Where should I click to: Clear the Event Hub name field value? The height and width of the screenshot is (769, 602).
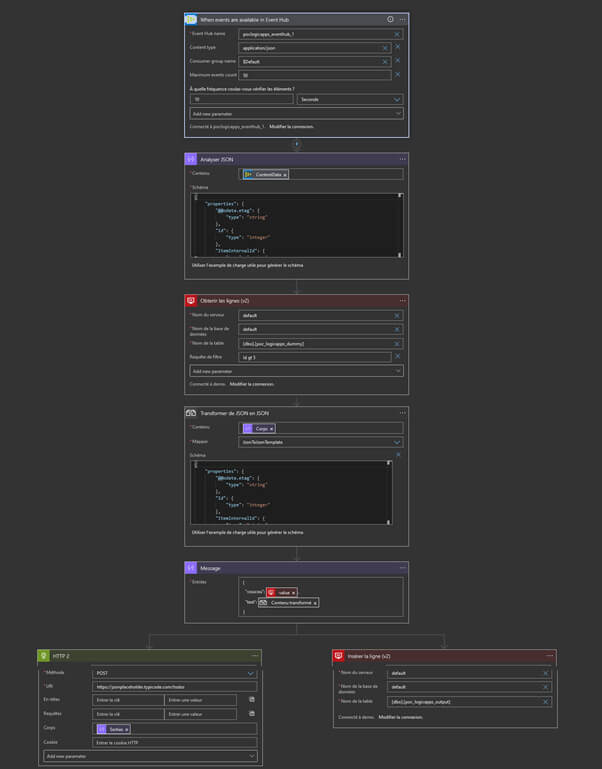click(x=397, y=34)
